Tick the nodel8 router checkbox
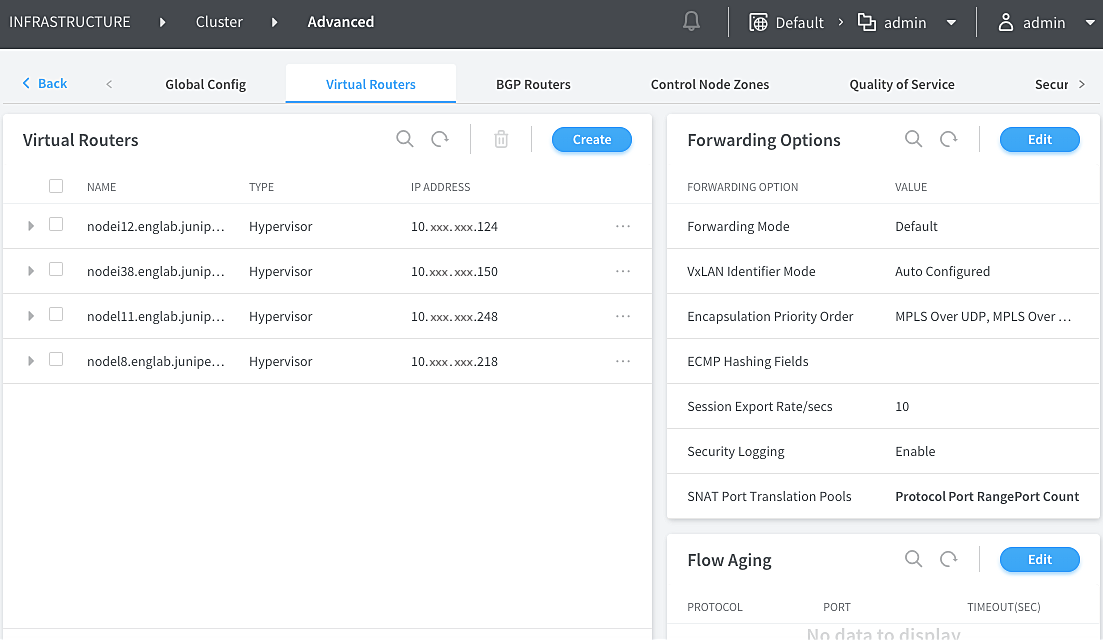The width and height of the screenshot is (1103, 640). (x=56, y=360)
